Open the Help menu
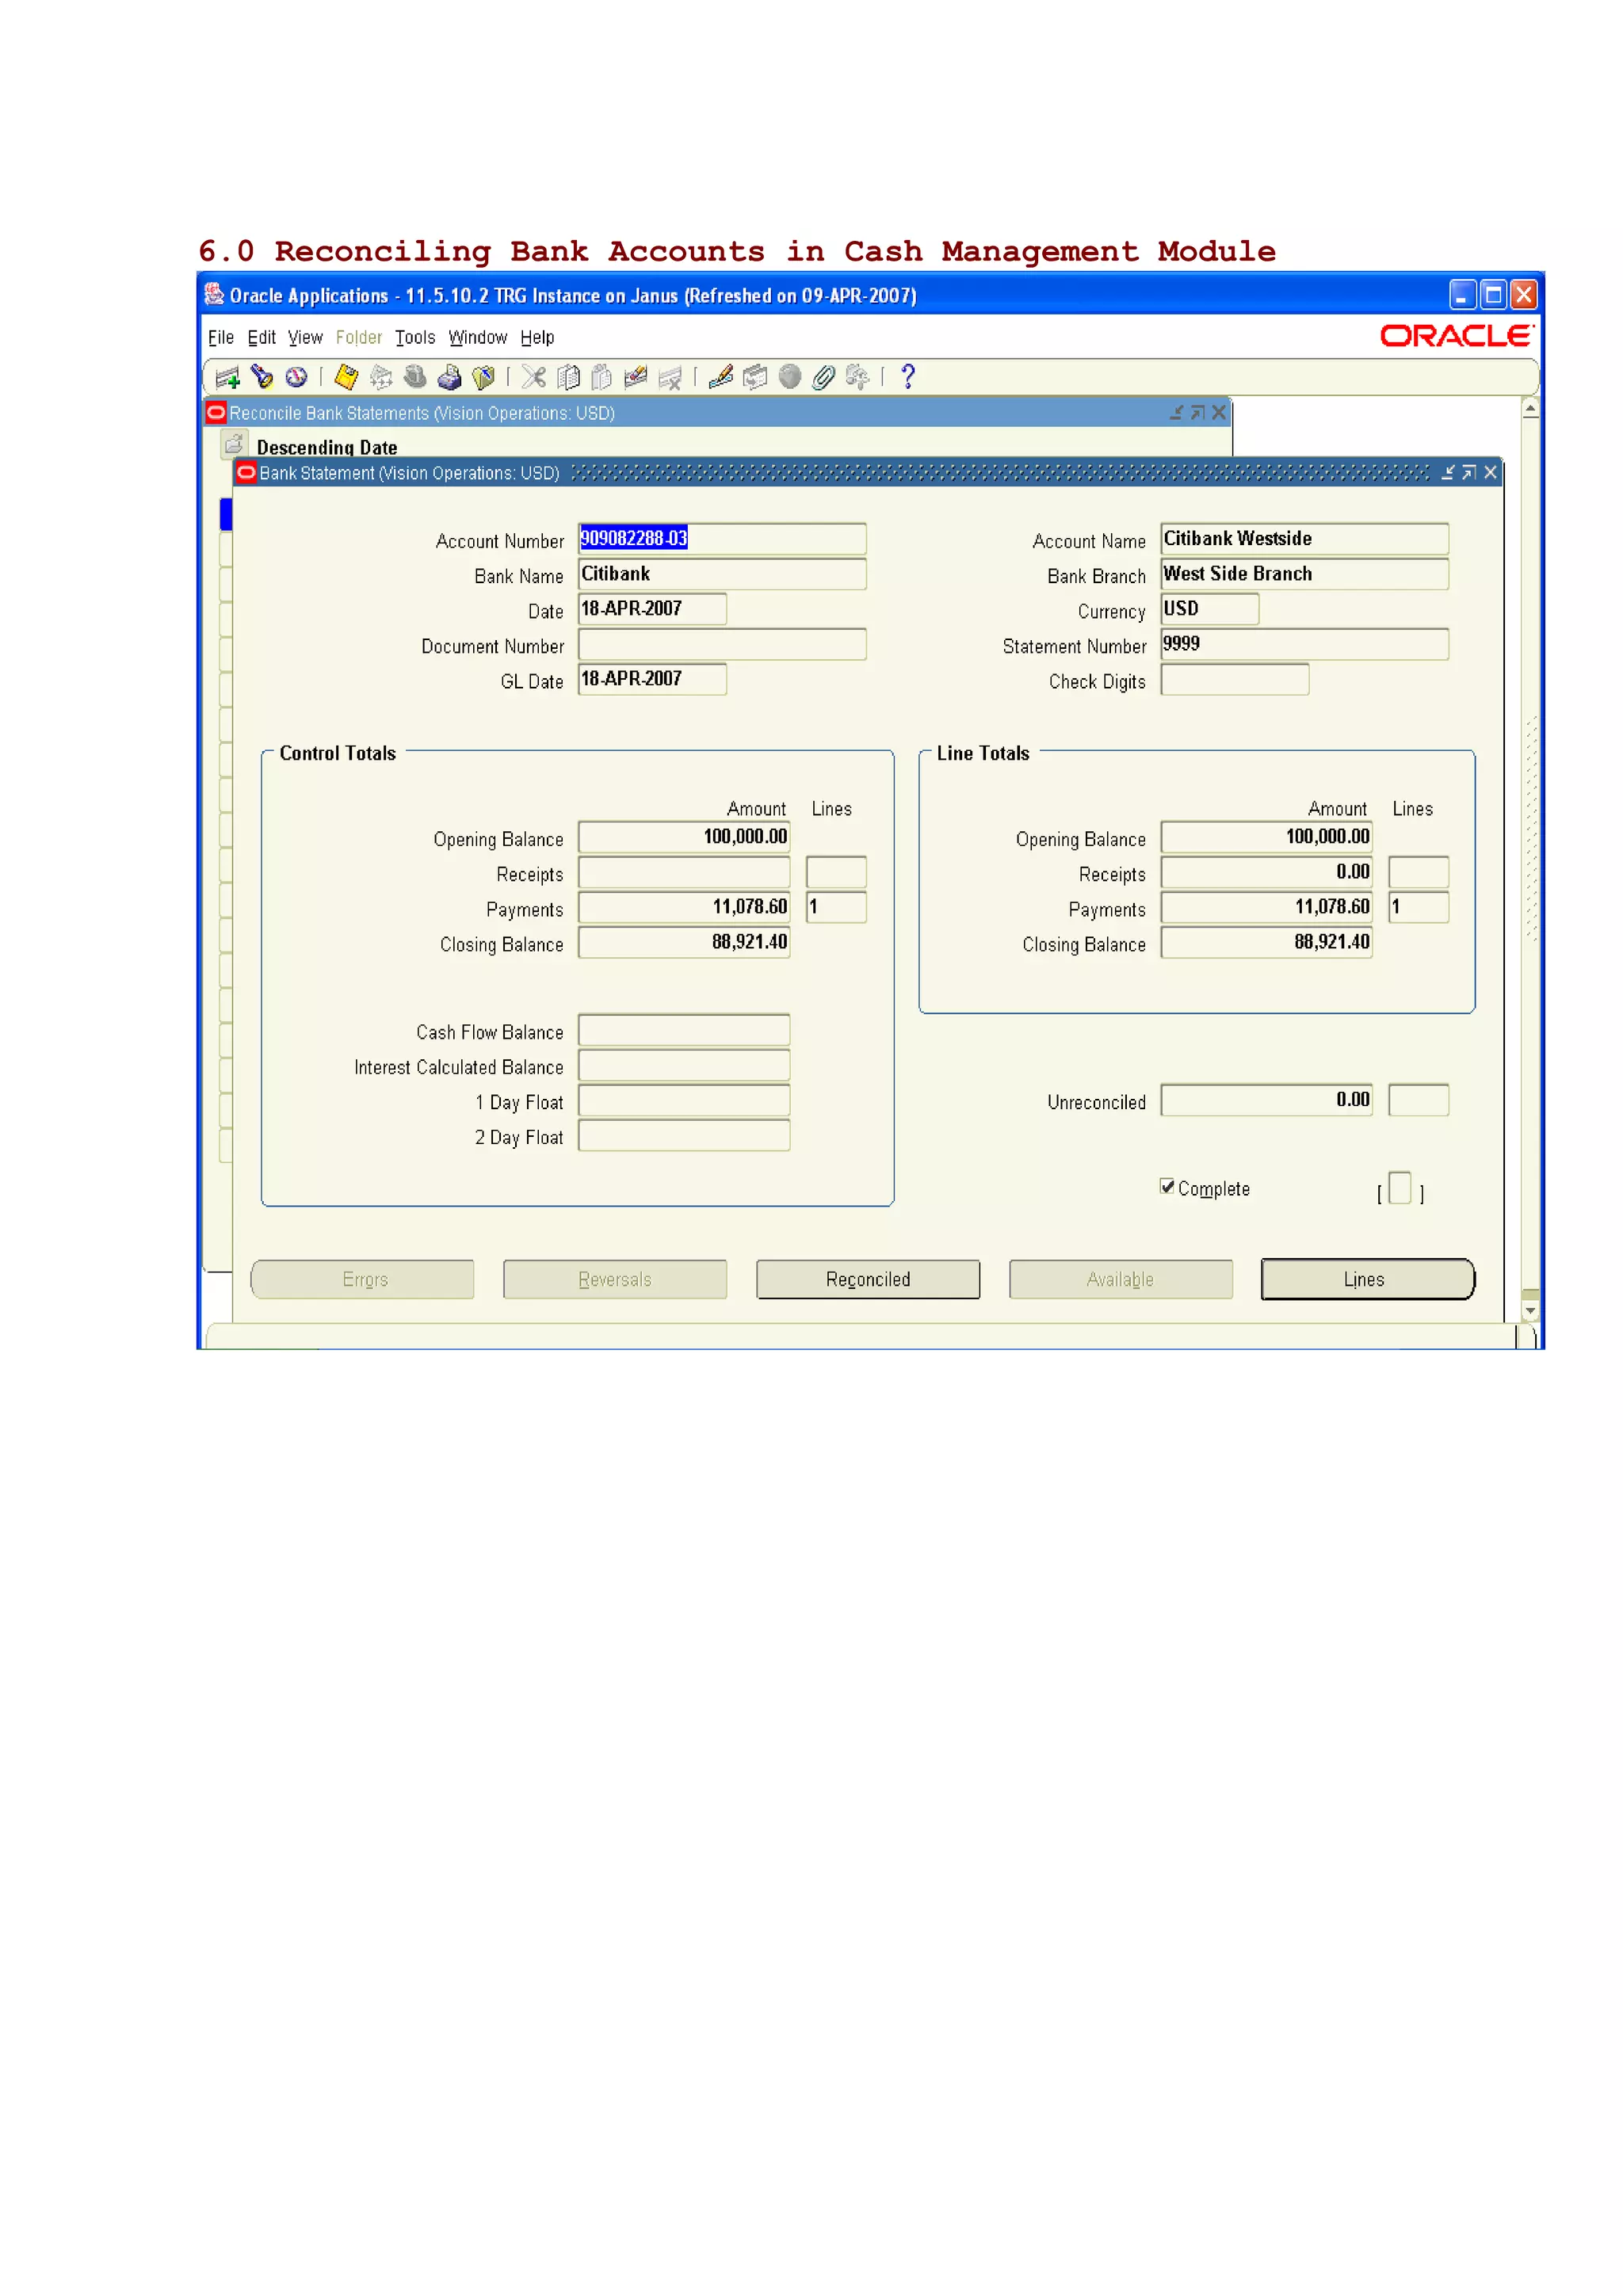The height and width of the screenshot is (2296, 1623). pos(537,338)
